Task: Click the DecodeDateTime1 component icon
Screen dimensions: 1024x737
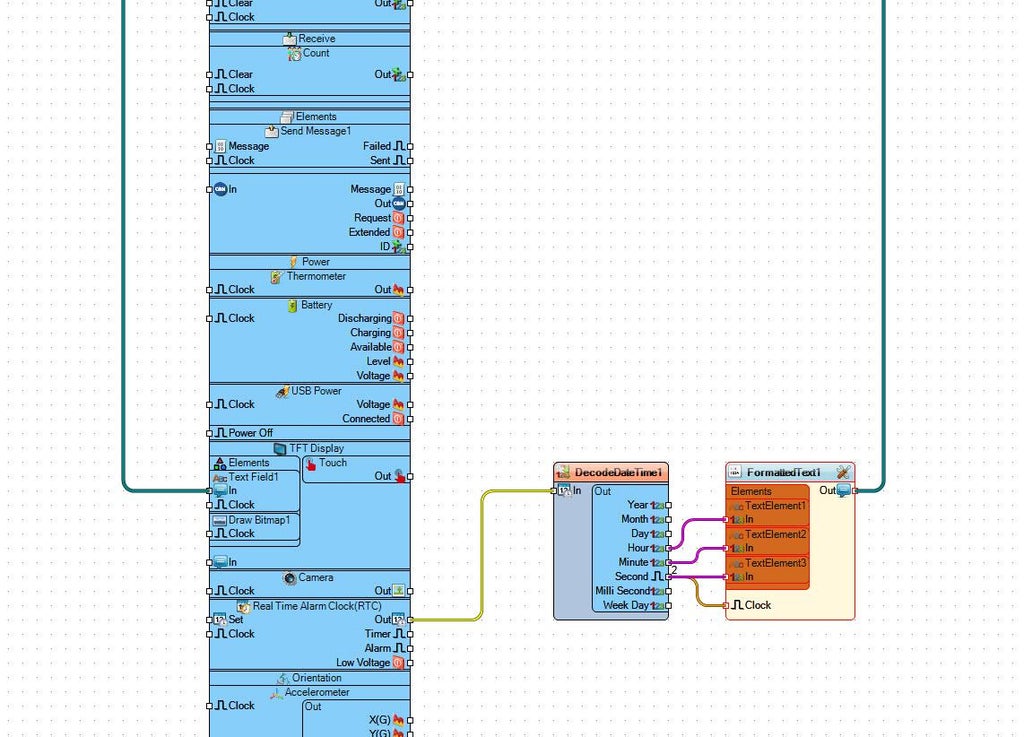Action: pyautogui.click(x=562, y=472)
